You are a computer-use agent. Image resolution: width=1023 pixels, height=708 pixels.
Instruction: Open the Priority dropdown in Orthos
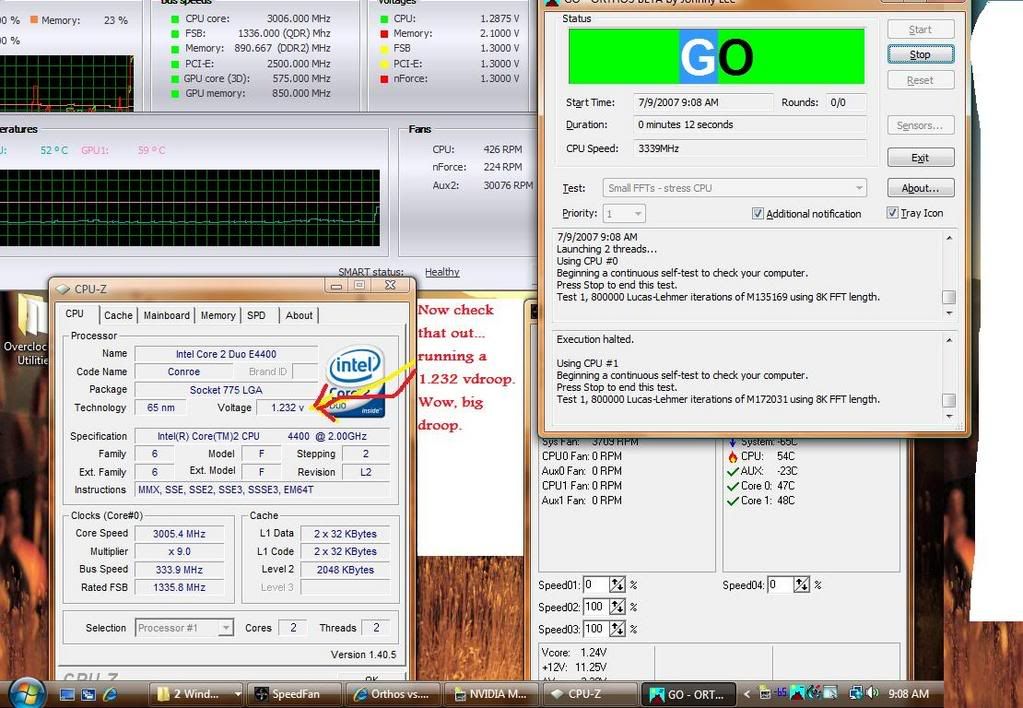pyautogui.click(x=624, y=213)
